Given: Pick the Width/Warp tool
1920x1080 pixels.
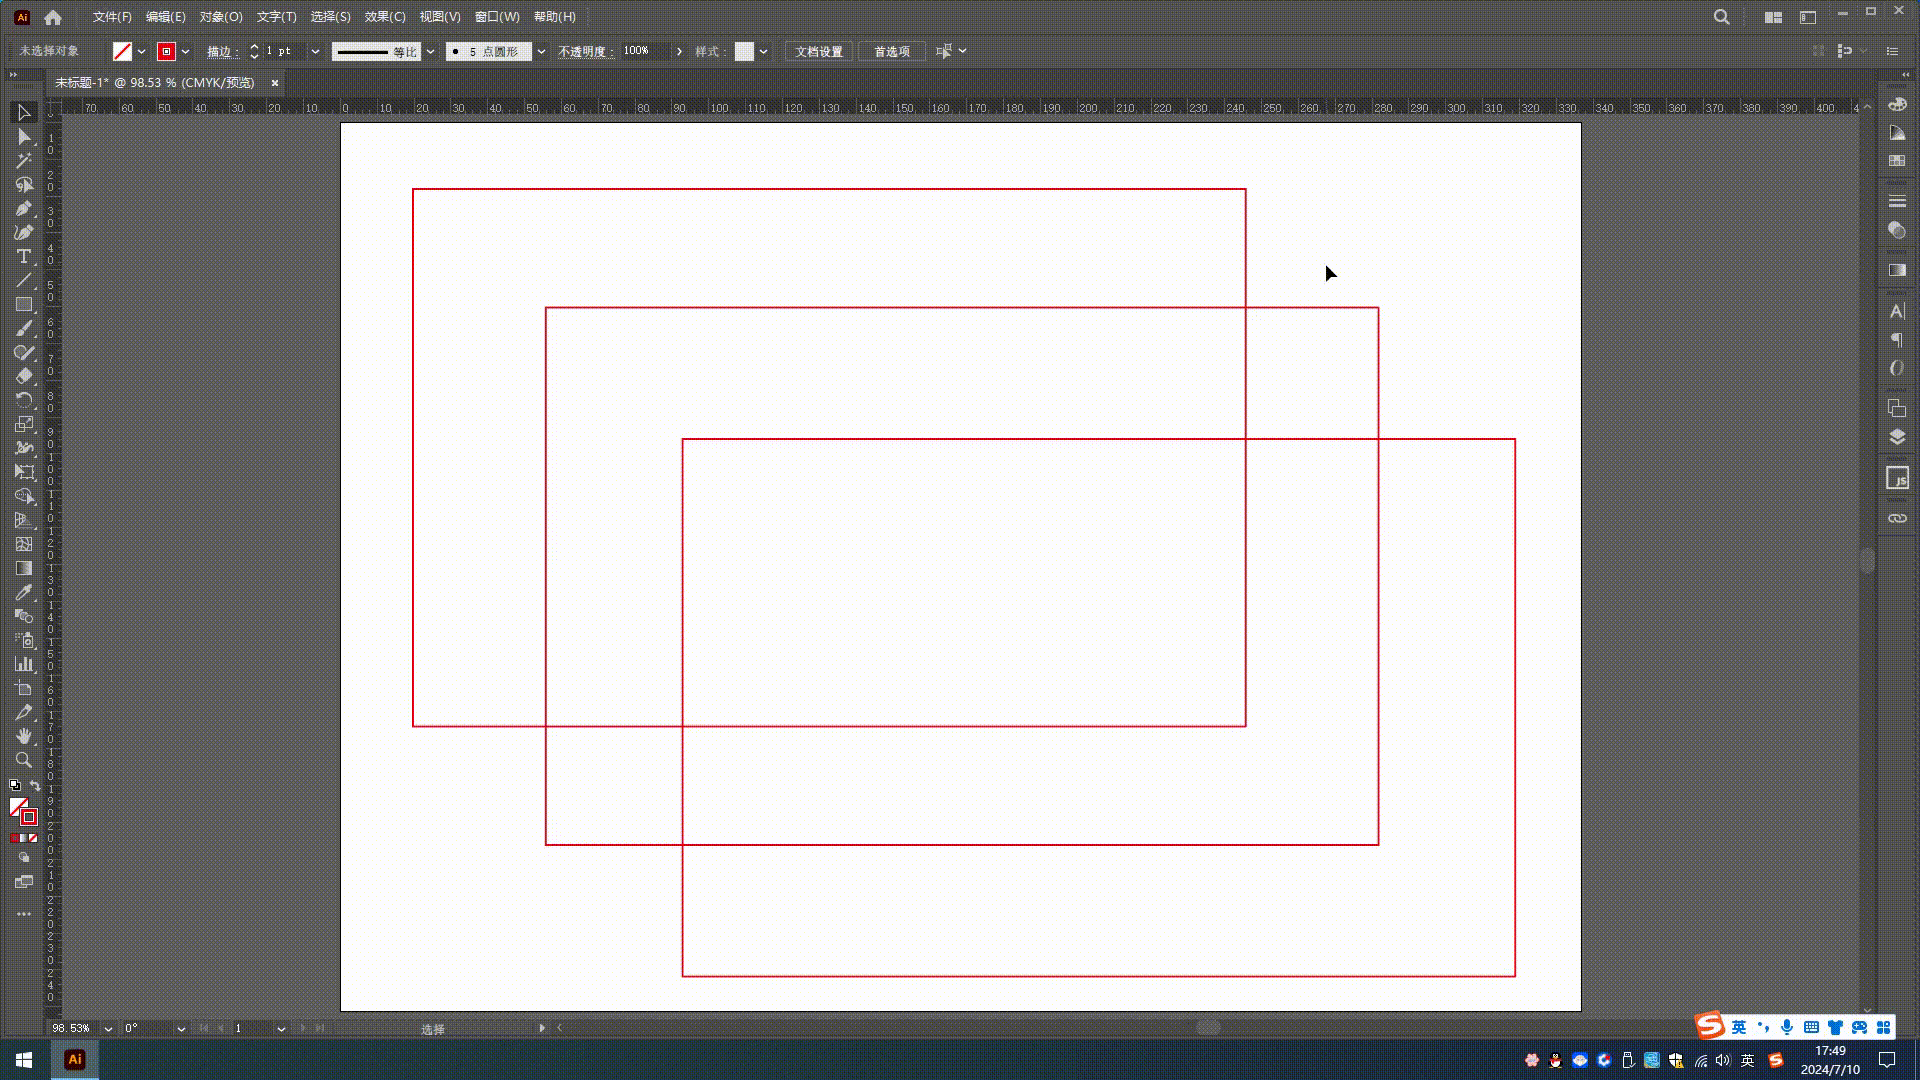Looking at the screenshot, I should click(x=24, y=448).
